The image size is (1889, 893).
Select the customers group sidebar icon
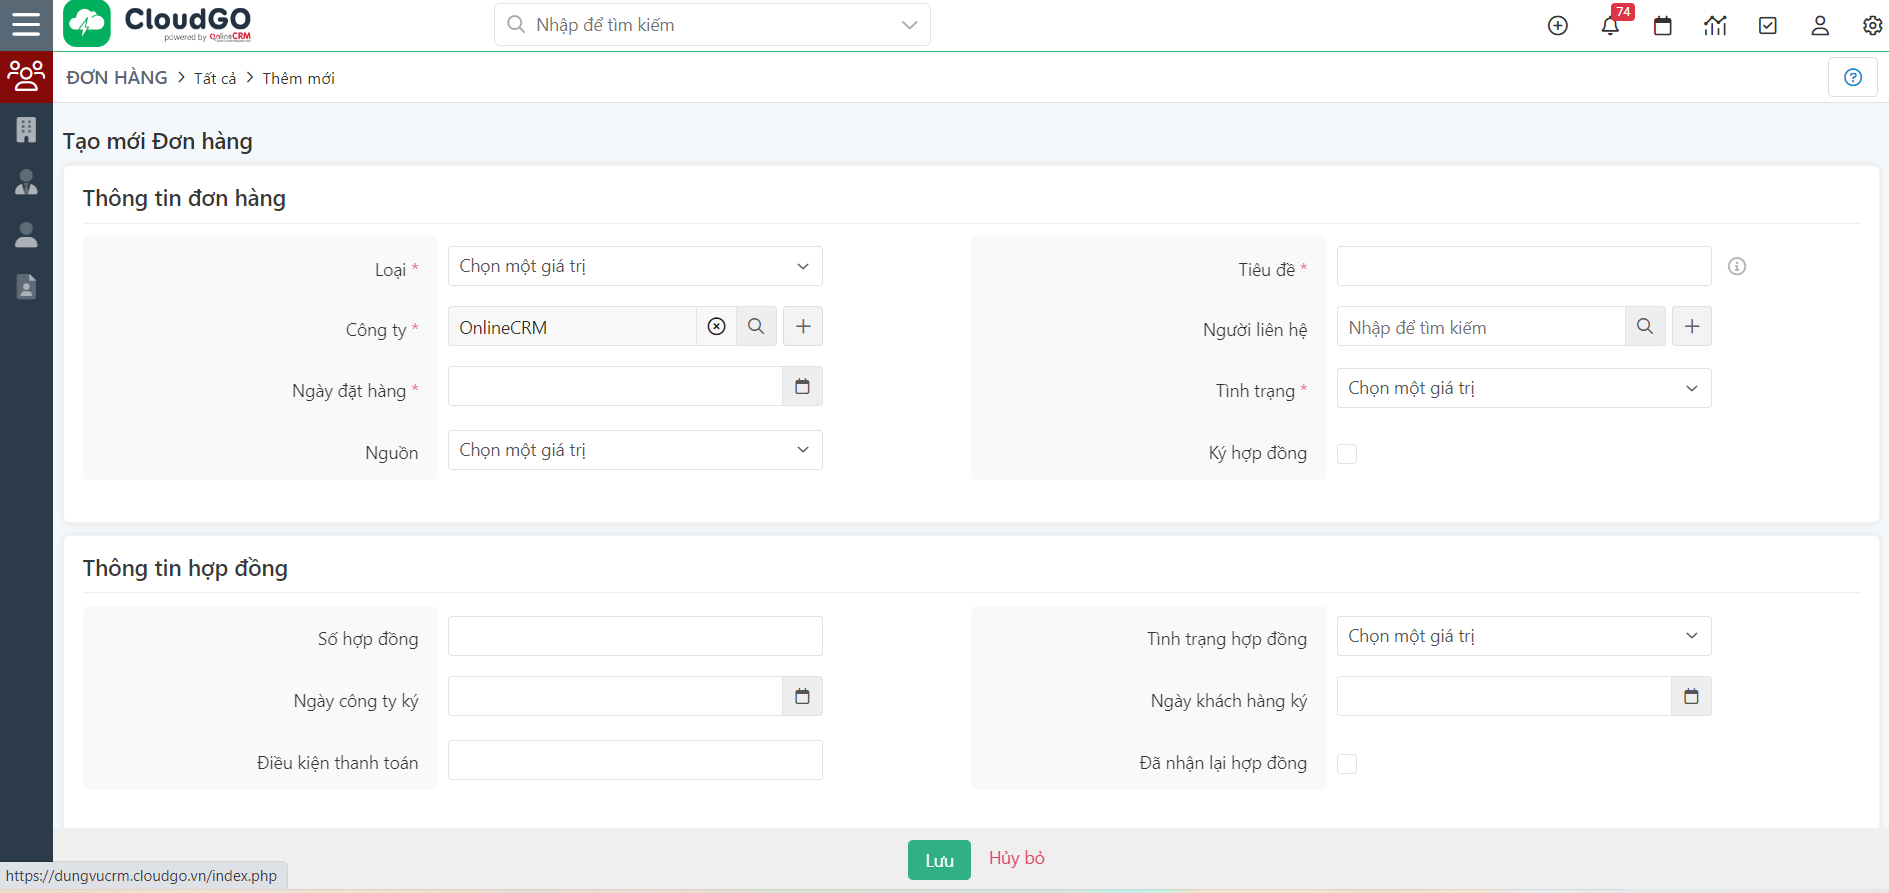26,77
